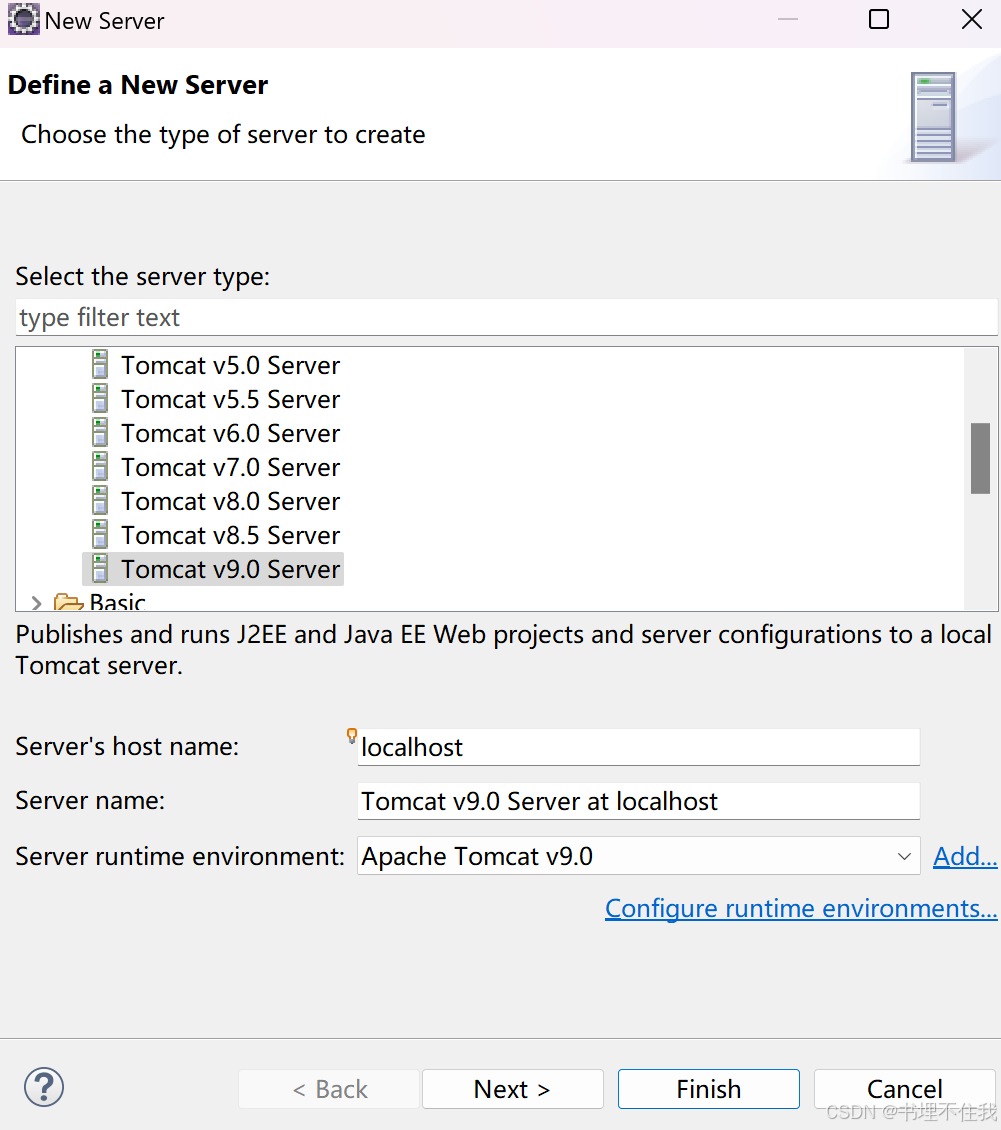Click the server list scrollbar thumb
Screen dimensions: 1001x1130
[980, 458]
